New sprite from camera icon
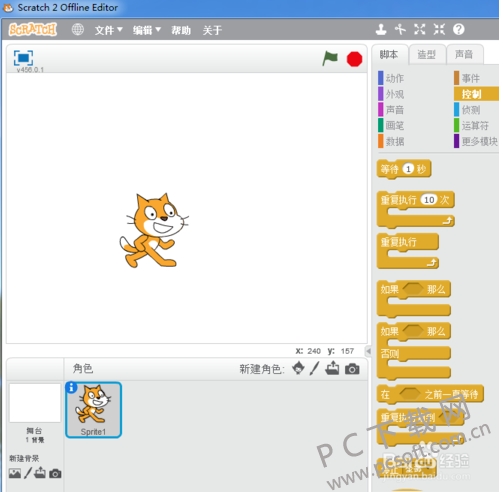The width and height of the screenshot is (503, 492). tap(352, 369)
